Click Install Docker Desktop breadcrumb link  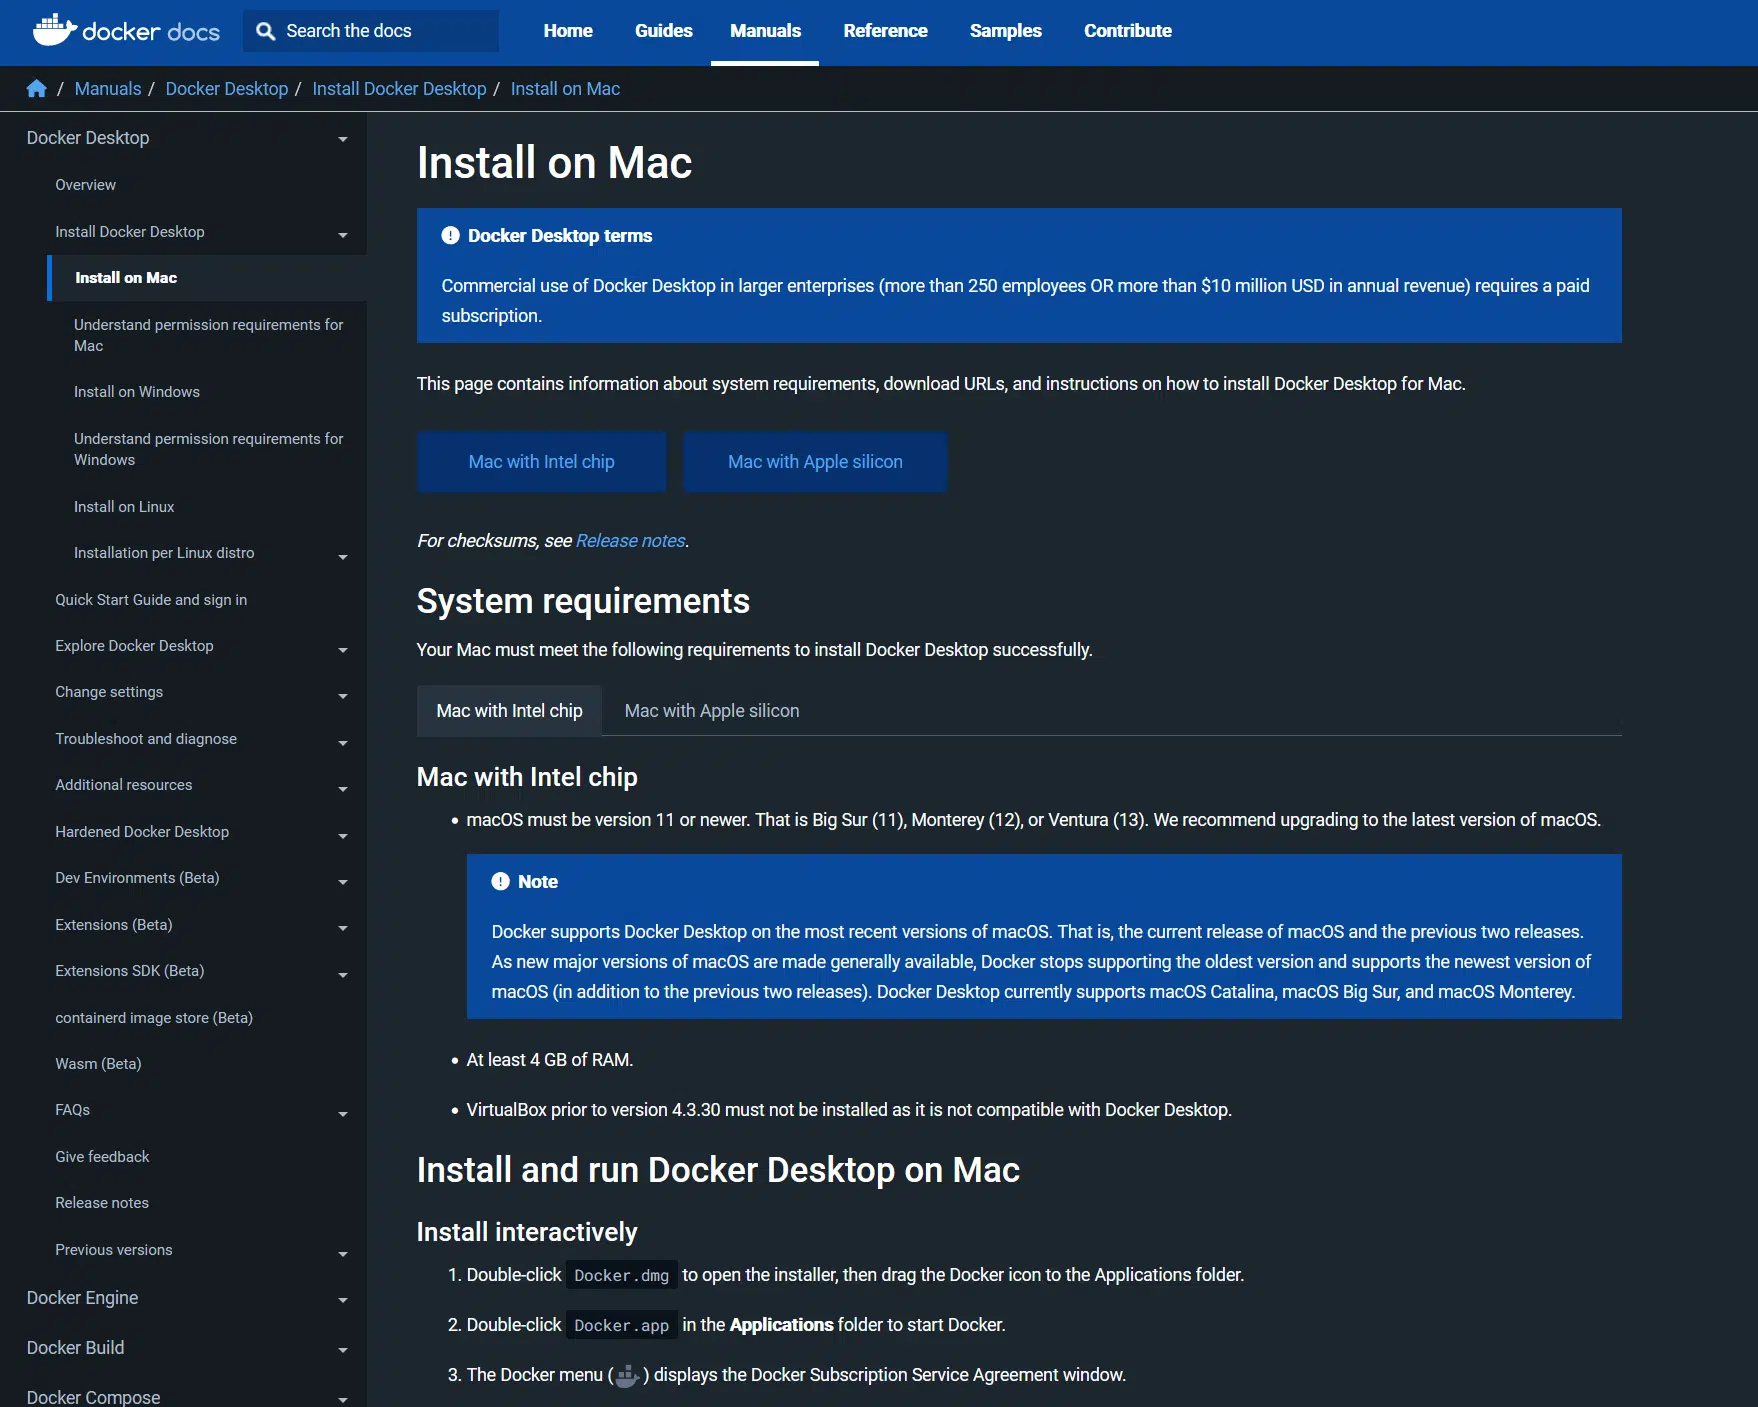[399, 89]
